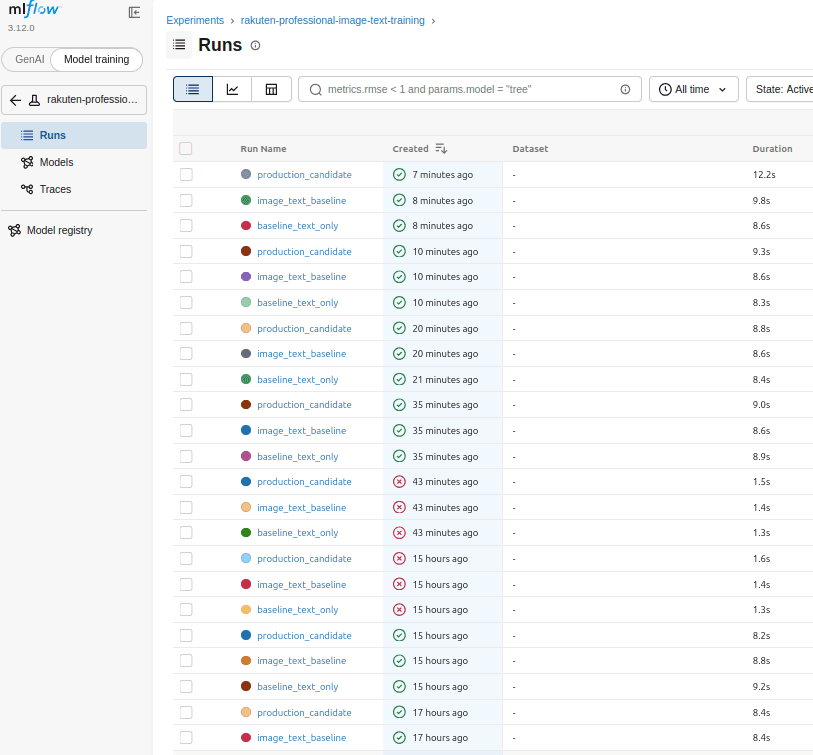Screen dimensions: 813x755
Task: Select the GenAI mode tab
Action: point(30,59)
